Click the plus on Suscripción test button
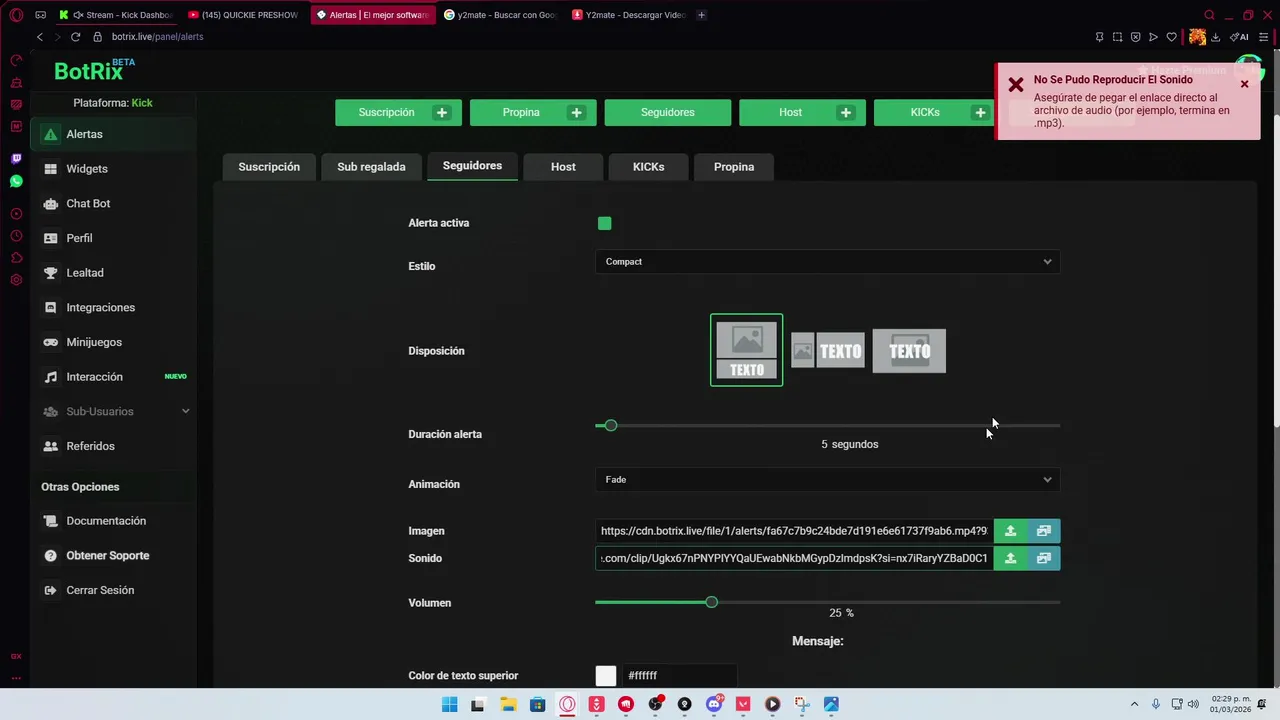1280x720 pixels. pyautogui.click(x=441, y=113)
